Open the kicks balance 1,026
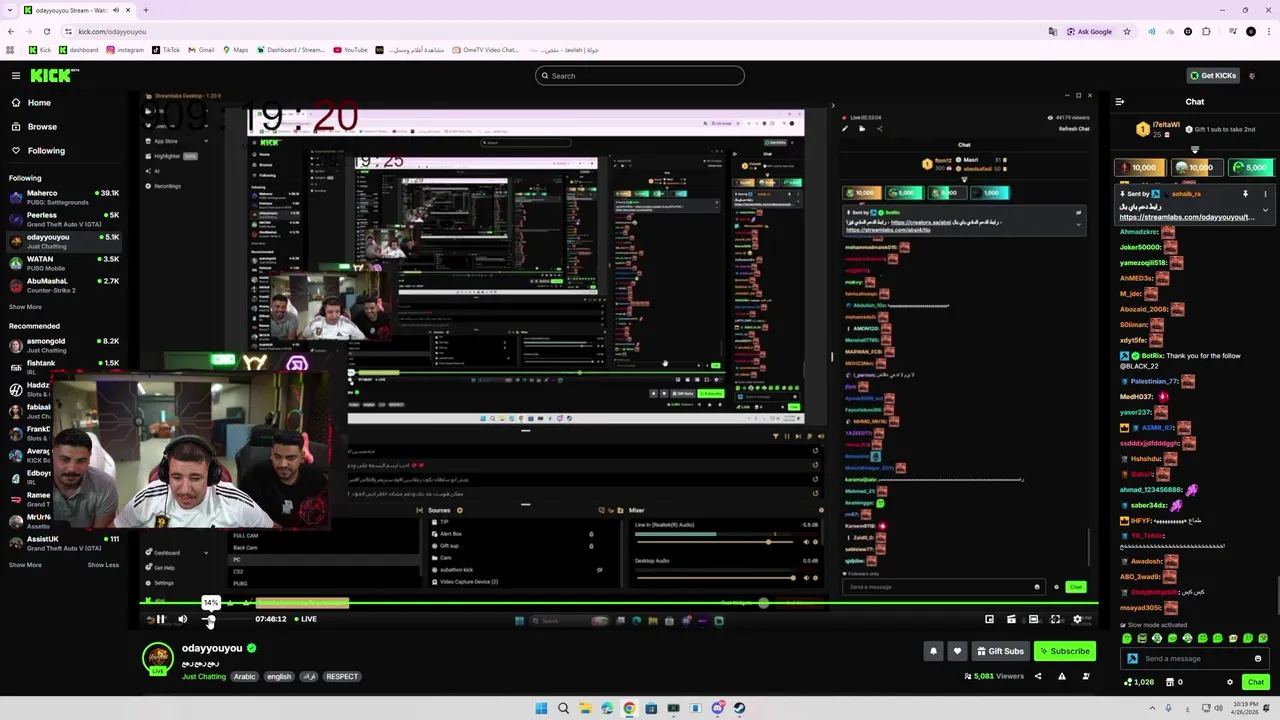The width and height of the screenshot is (1280, 720). click(1139, 682)
